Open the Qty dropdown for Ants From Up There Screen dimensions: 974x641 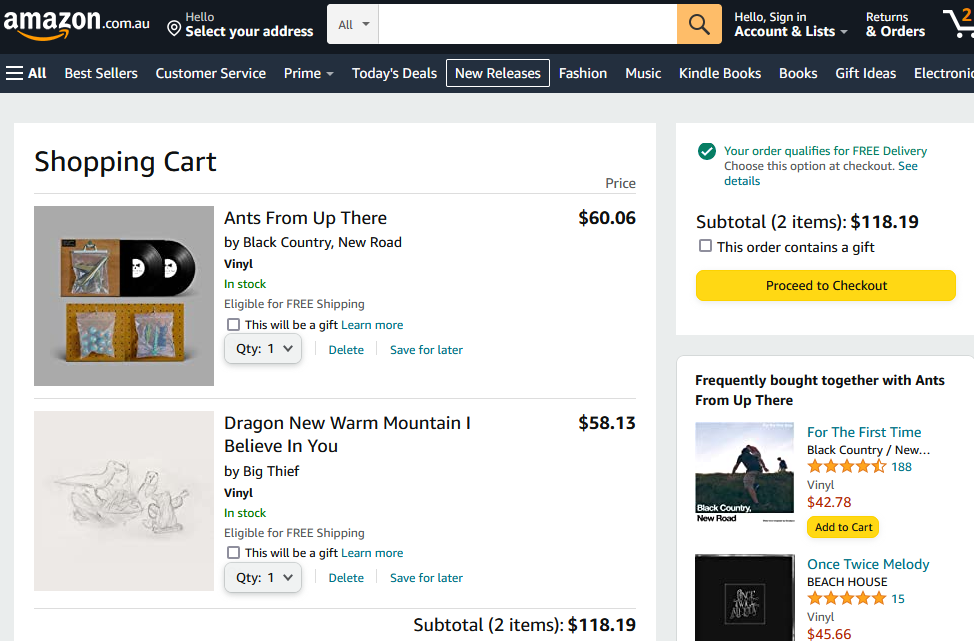tap(263, 348)
